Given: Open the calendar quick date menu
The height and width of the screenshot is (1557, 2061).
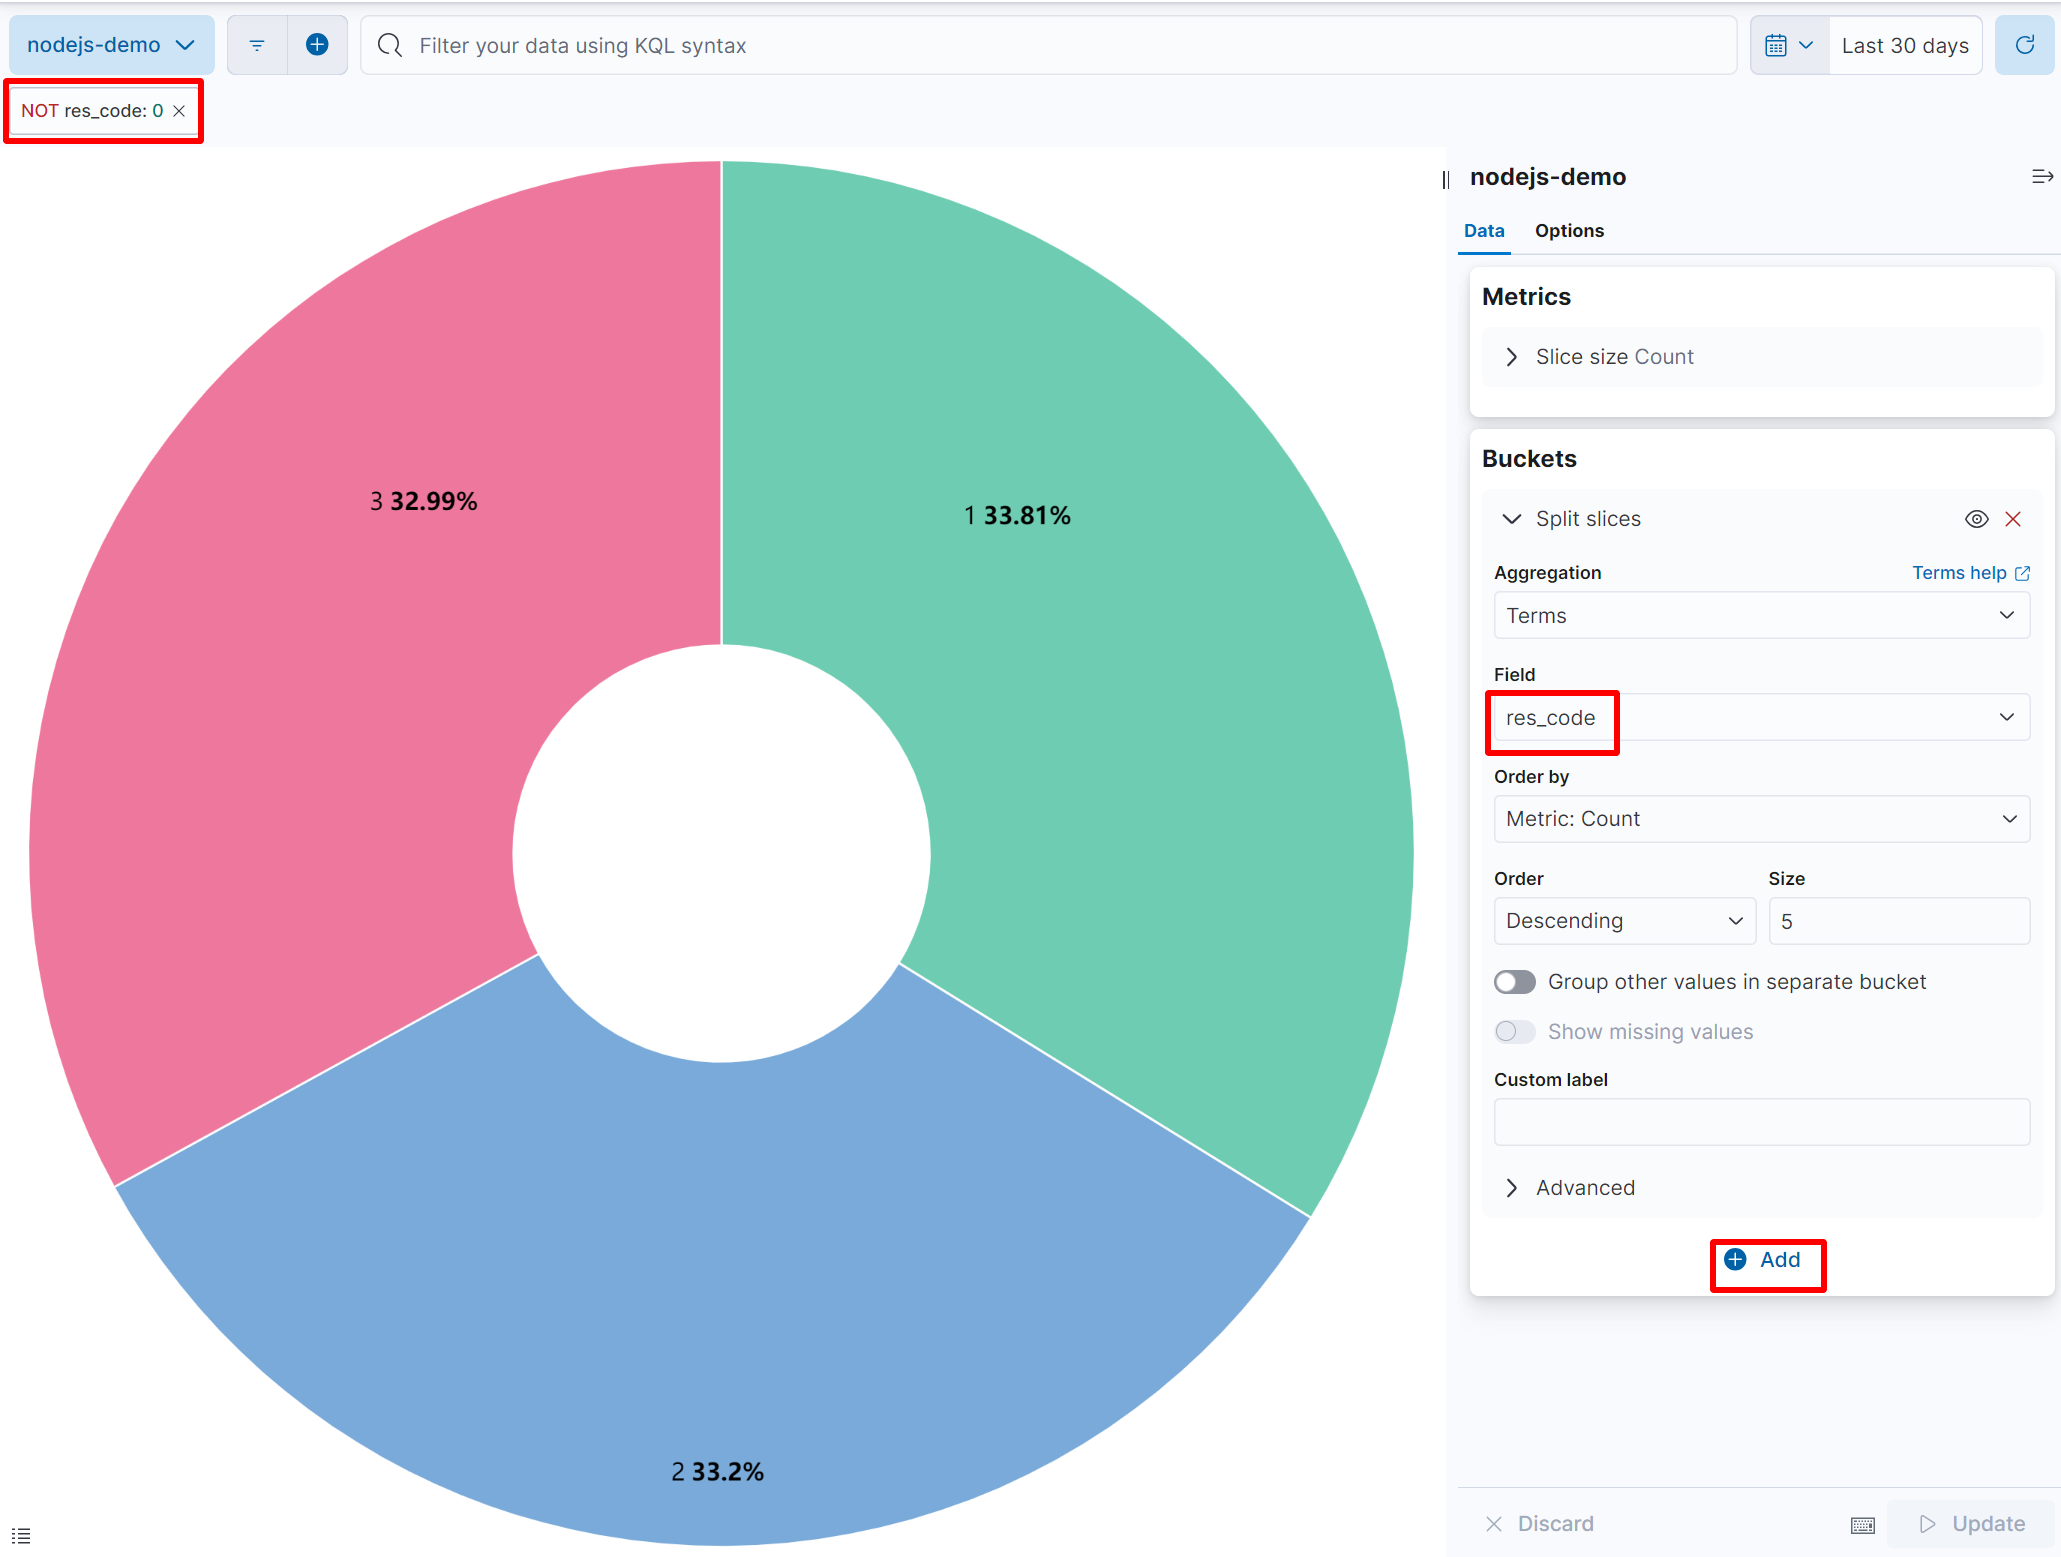Looking at the screenshot, I should 1788,45.
